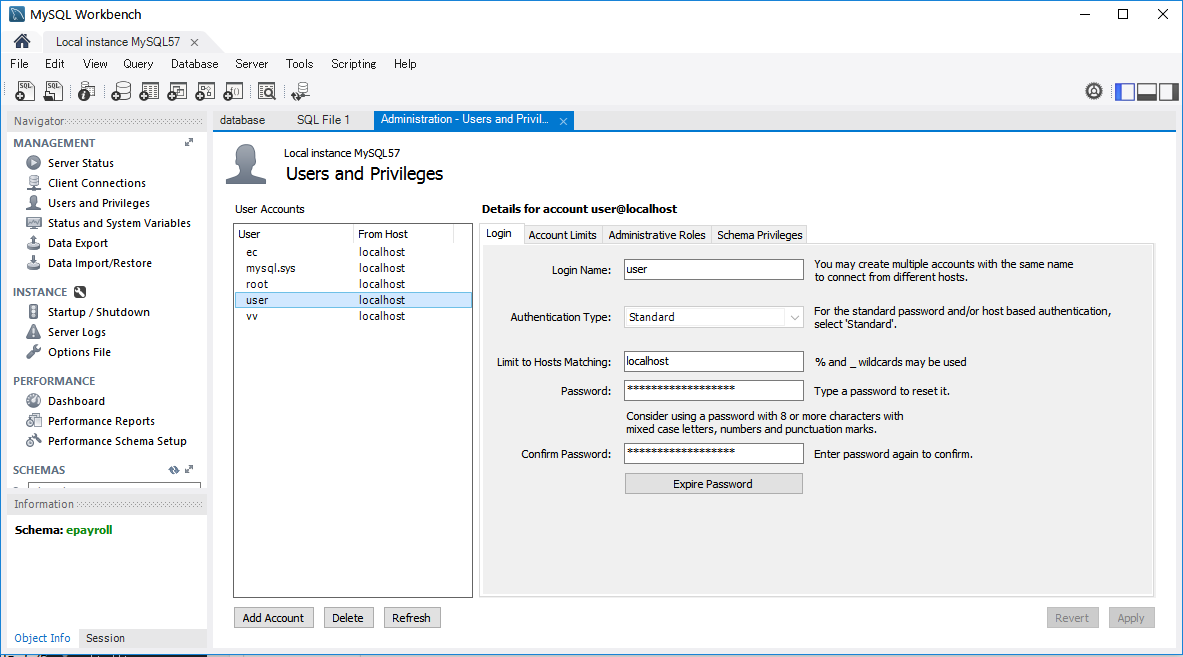Select Users and Privileges in Navigator
This screenshot has height=657, width=1183.
[x=99, y=203]
